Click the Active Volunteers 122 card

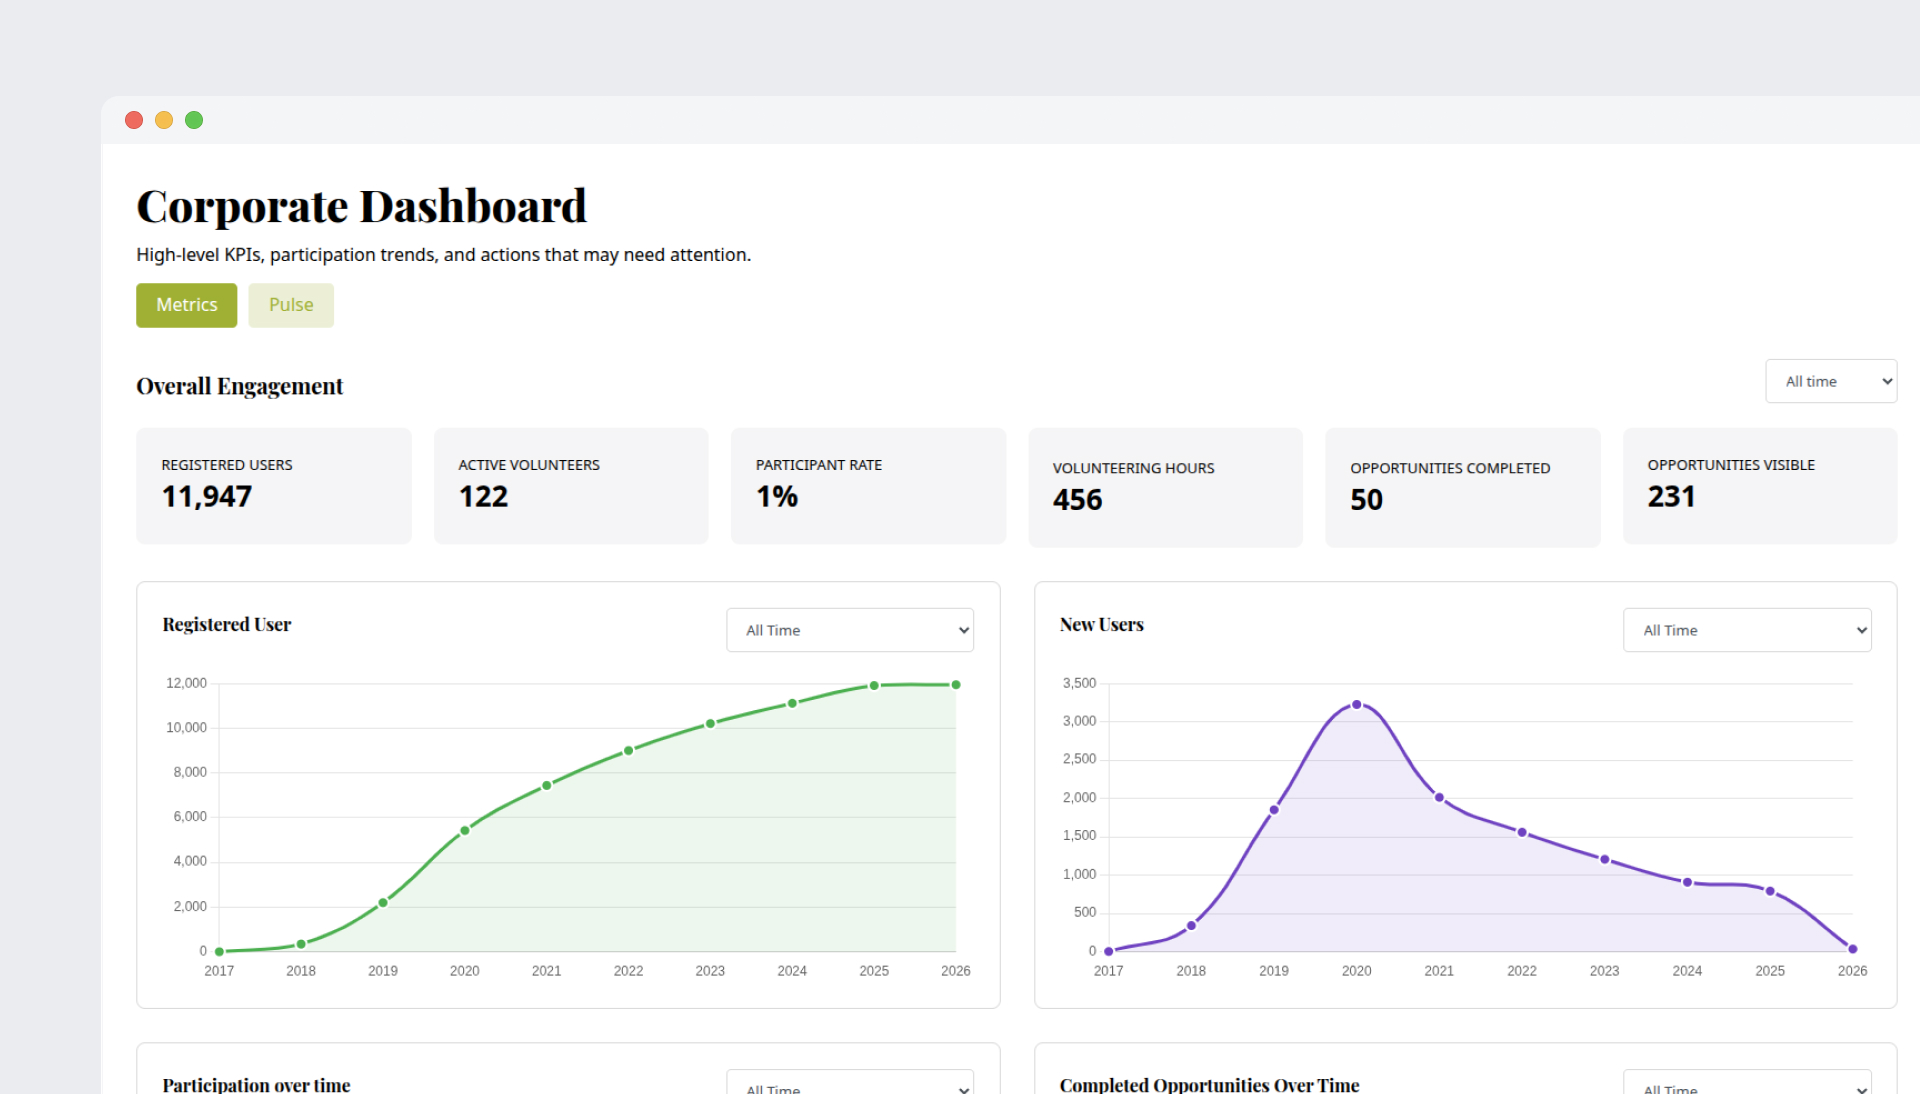pos(570,486)
